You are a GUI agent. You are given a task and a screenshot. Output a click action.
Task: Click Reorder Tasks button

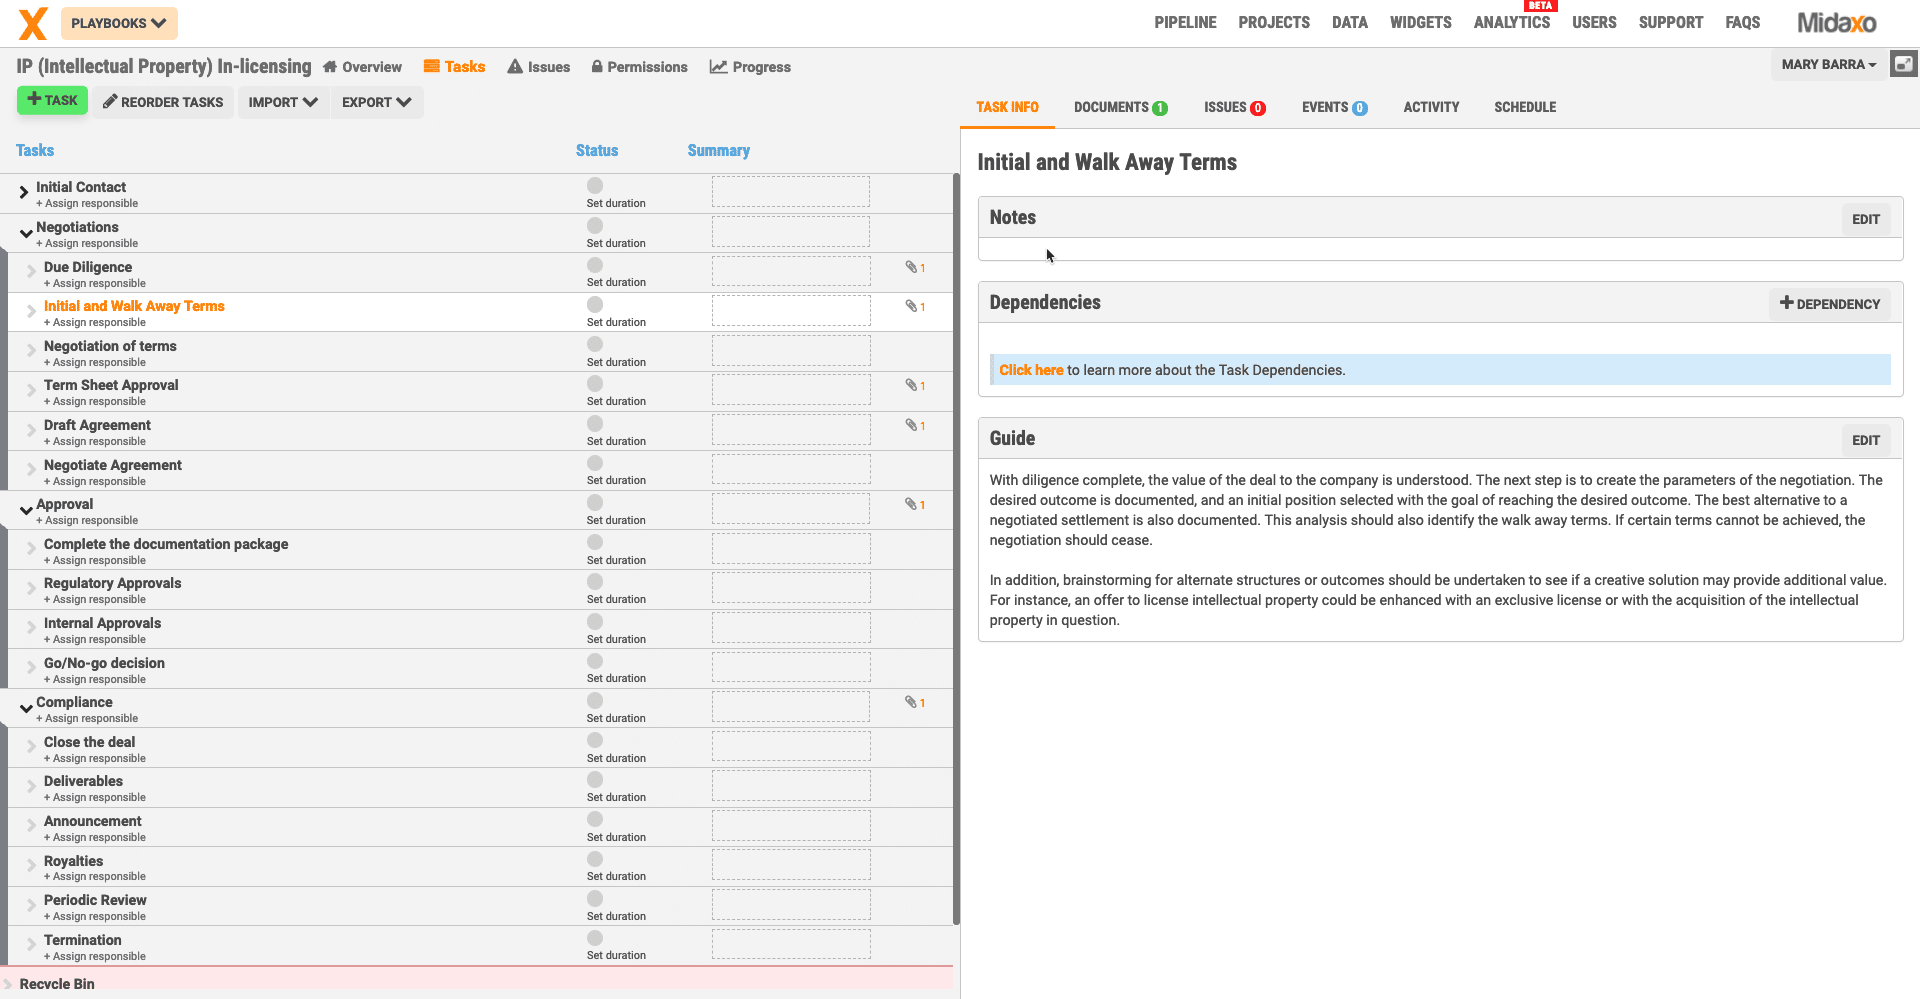coord(163,102)
